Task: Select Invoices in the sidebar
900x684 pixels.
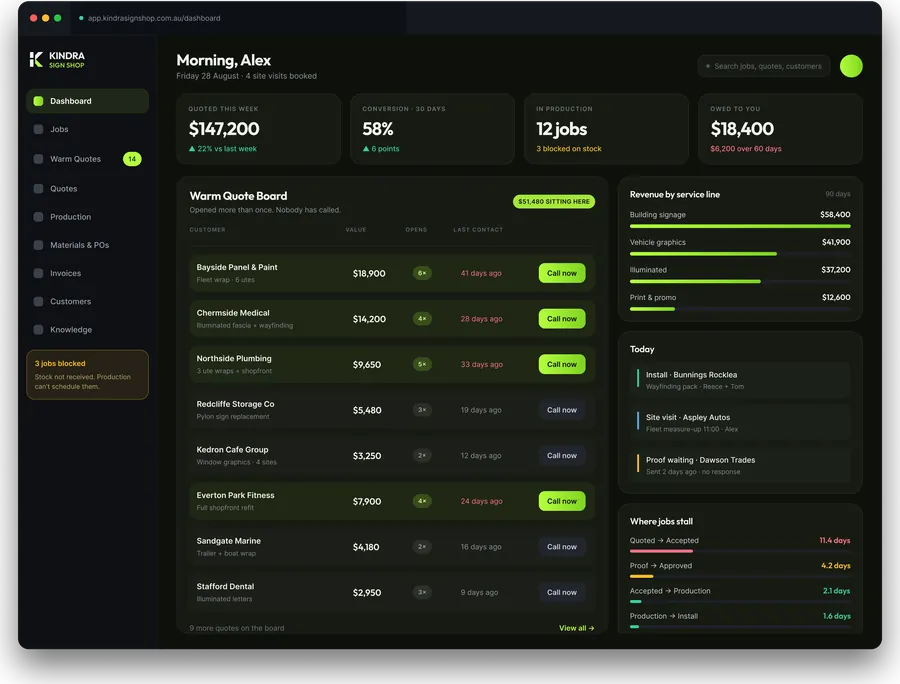Action: 87,273
